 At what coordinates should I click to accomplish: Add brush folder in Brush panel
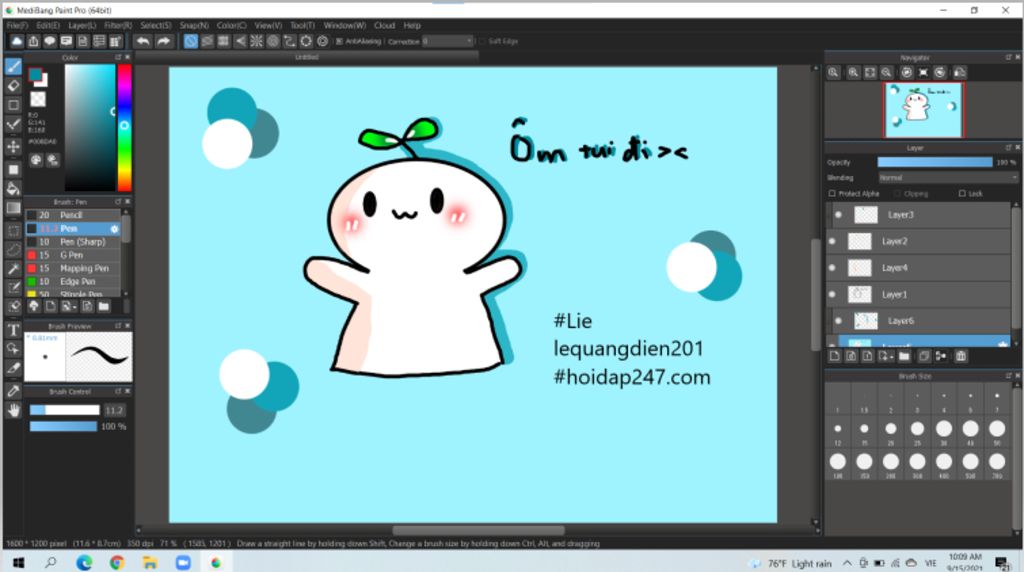[x=104, y=306]
